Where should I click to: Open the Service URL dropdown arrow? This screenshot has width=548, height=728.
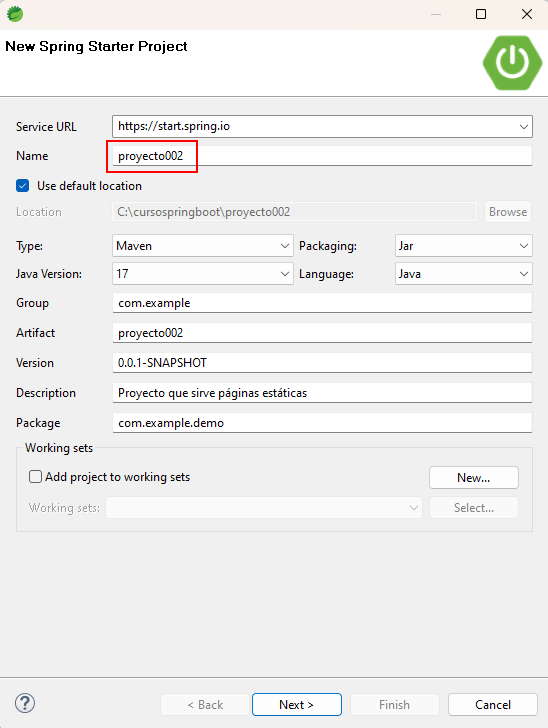[523, 126]
